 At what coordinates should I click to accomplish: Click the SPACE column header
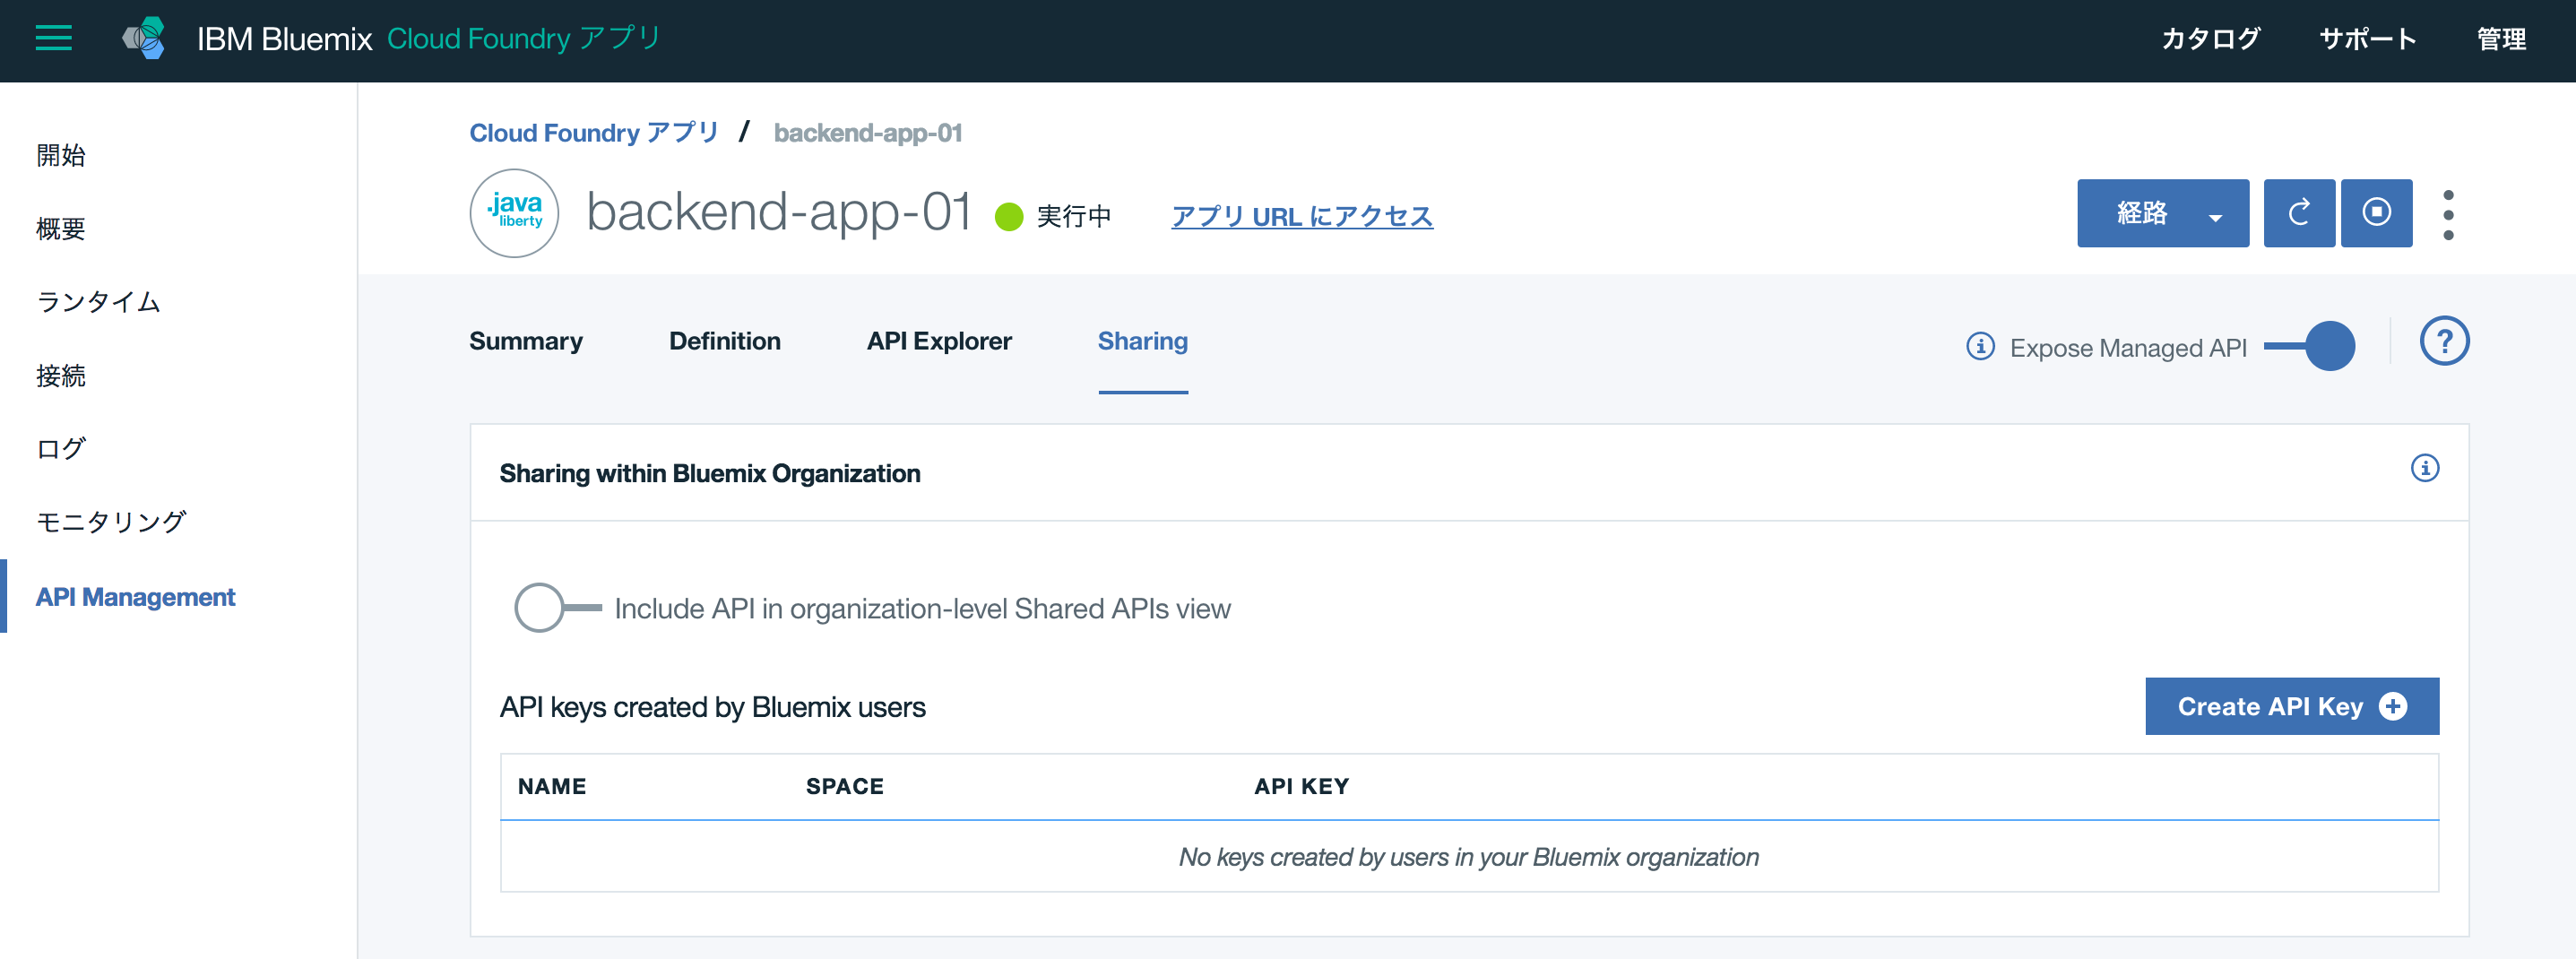pyautogui.click(x=845, y=786)
